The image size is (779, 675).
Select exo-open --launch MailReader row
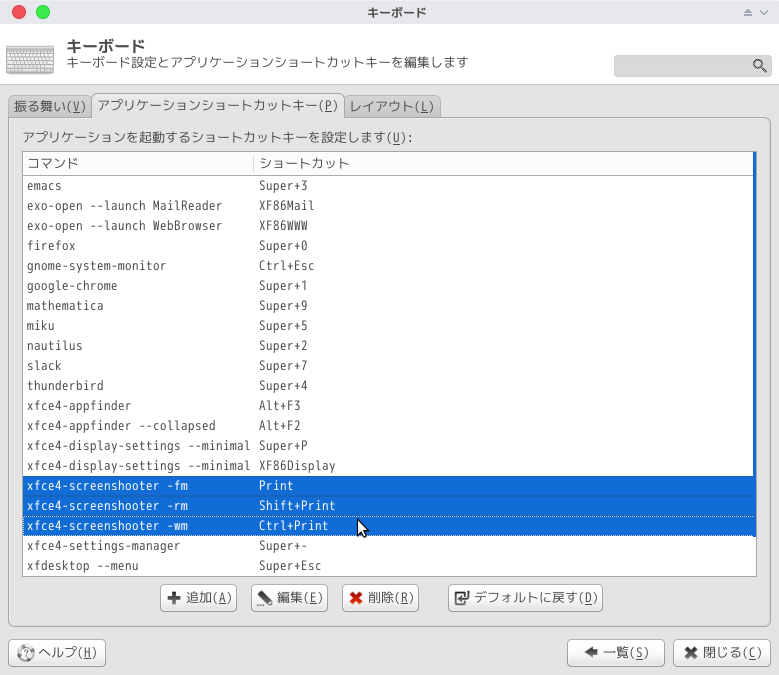pos(389,206)
